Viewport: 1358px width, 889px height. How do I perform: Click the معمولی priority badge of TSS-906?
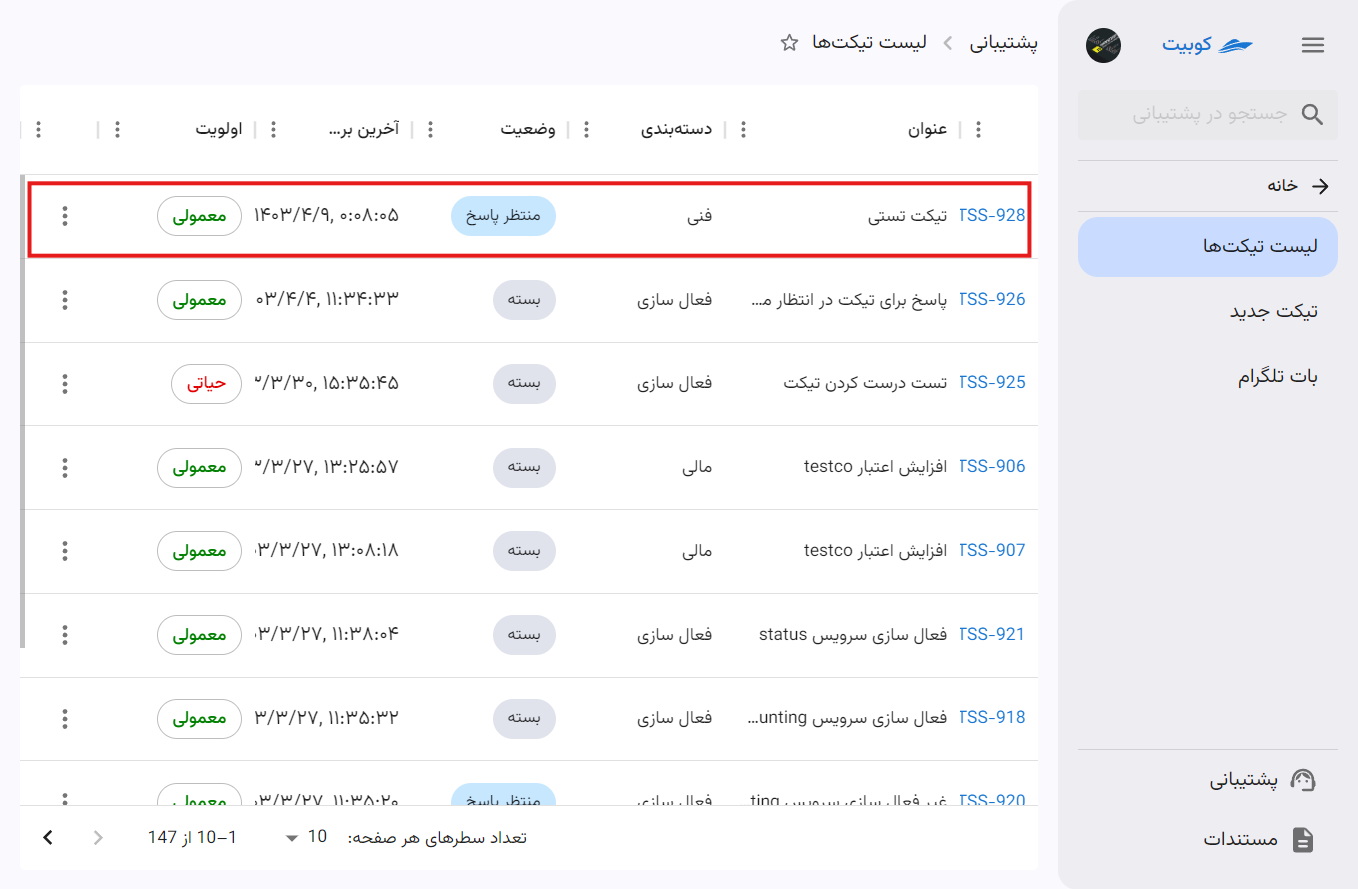[x=199, y=467]
